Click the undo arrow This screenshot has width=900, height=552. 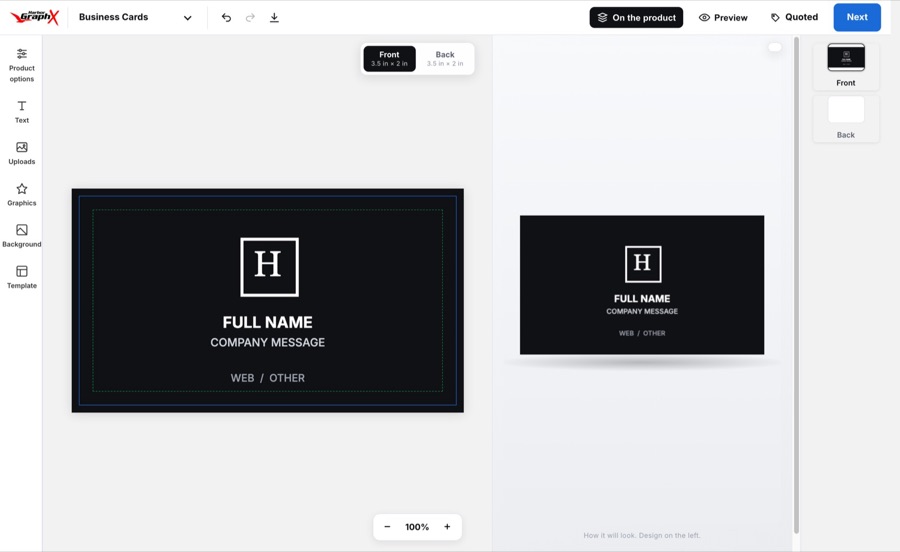(x=226, y=17)
